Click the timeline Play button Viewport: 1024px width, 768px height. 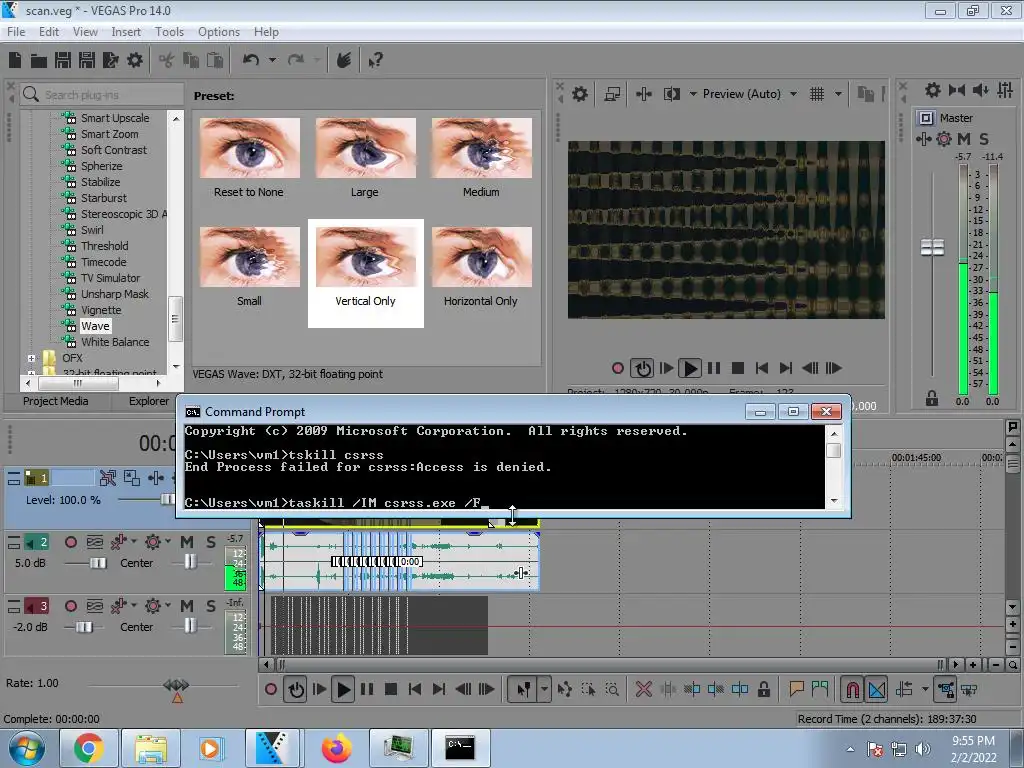[342, 689]
